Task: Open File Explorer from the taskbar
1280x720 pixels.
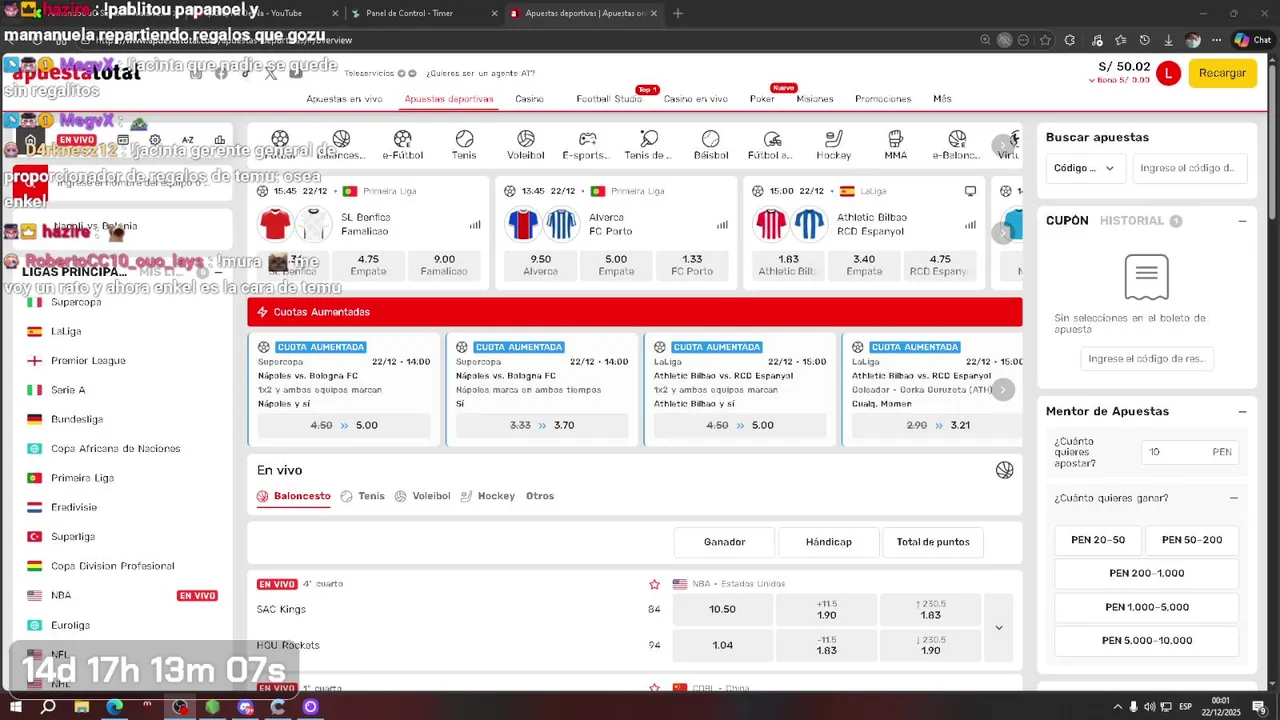Action: coord(82,707)
